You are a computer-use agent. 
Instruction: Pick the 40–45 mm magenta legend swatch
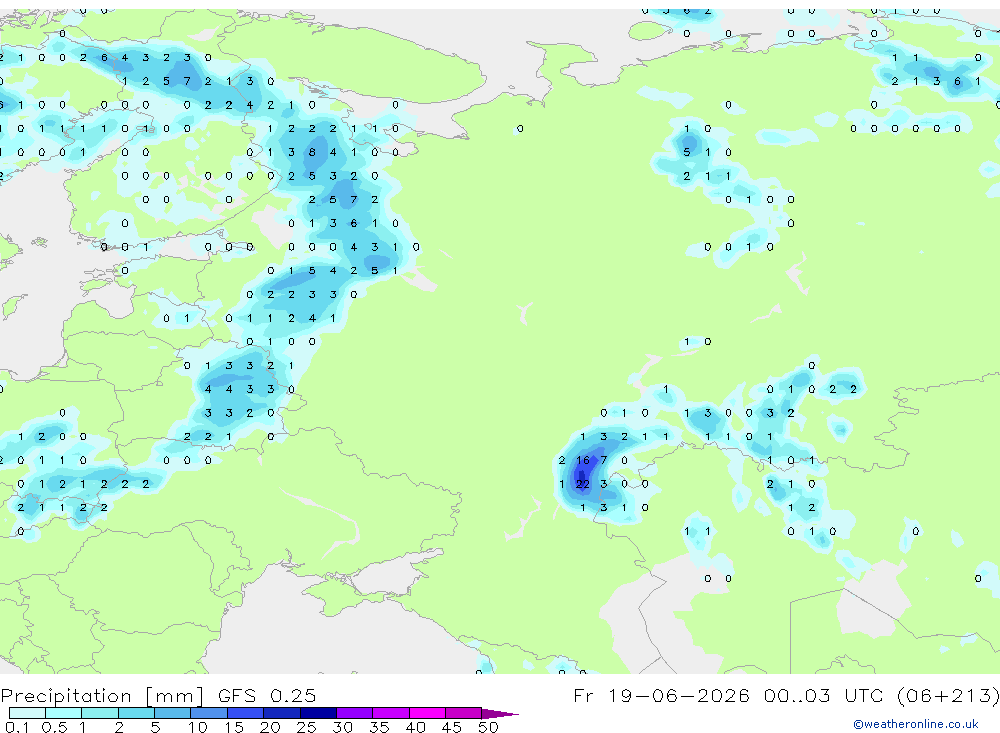click(x=427, y=713)
